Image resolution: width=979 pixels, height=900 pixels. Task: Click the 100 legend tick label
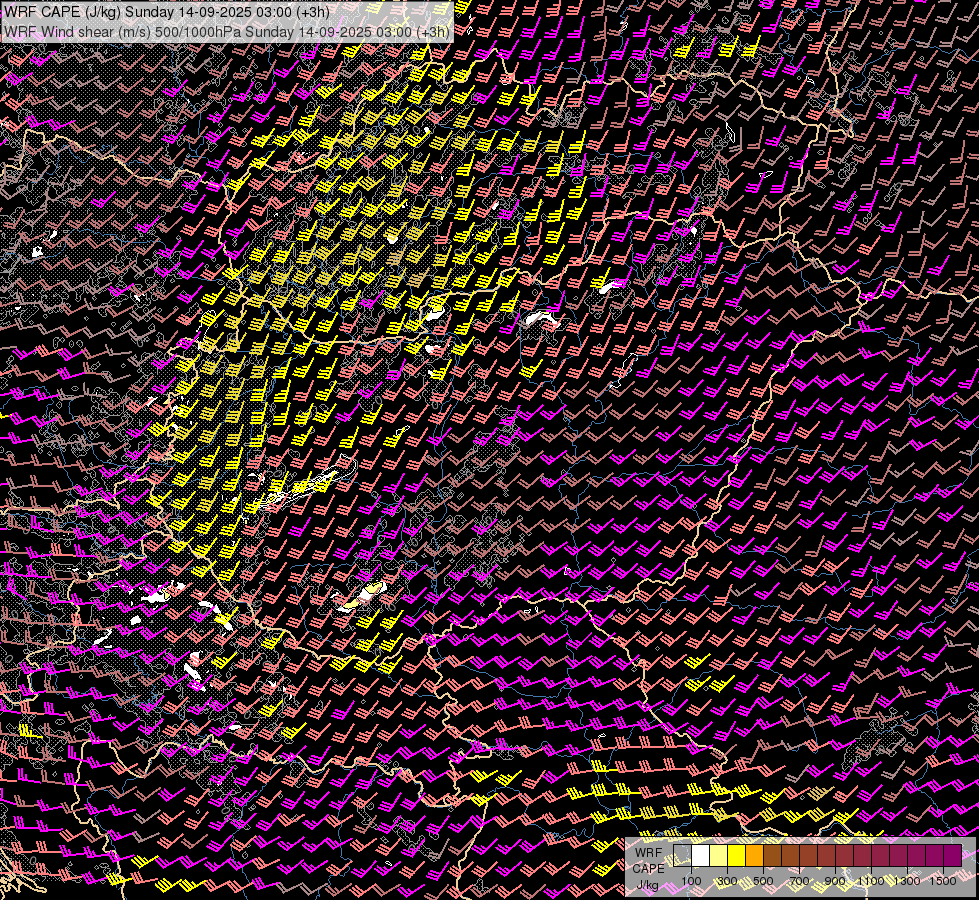tap(691, 881)
